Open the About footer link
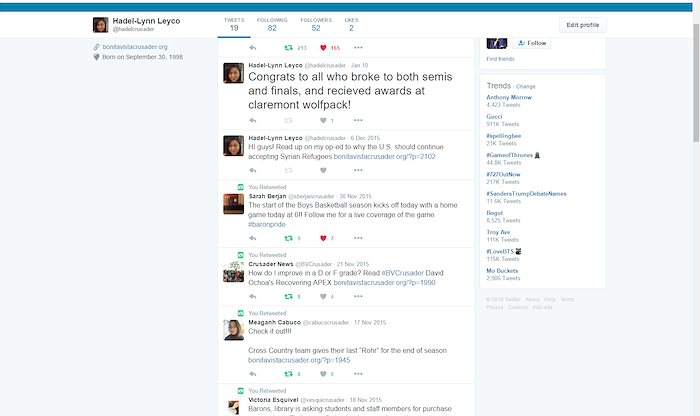Viewport: 700px width, 416px height. [x=532, y=300]
